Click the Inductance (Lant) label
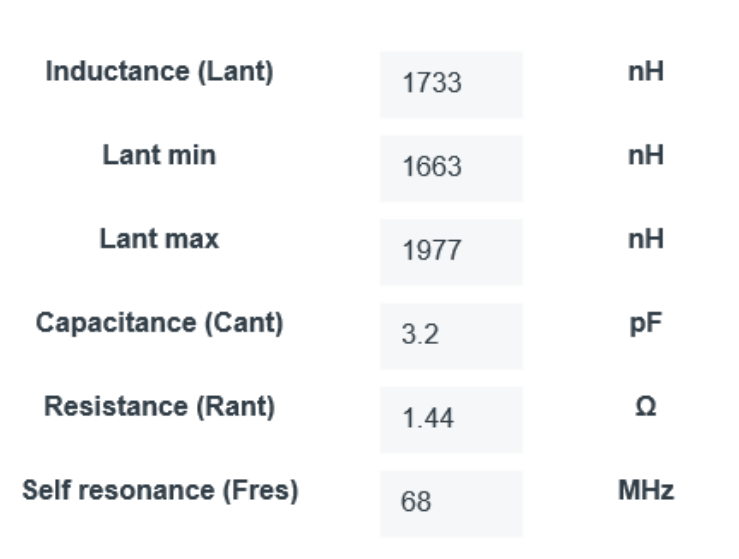The height and width of the screenshot is (559, 739). click(x=159, y=72)
